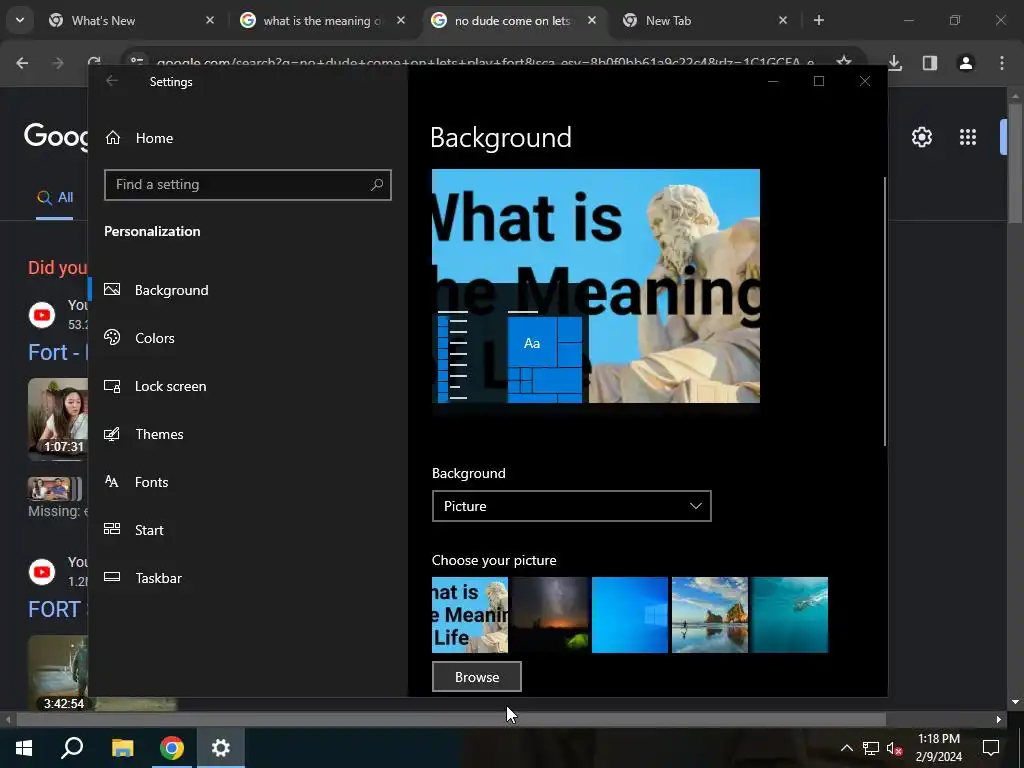
Task: Open Taskbar personalization settings
Action: (x=248, y=578)
